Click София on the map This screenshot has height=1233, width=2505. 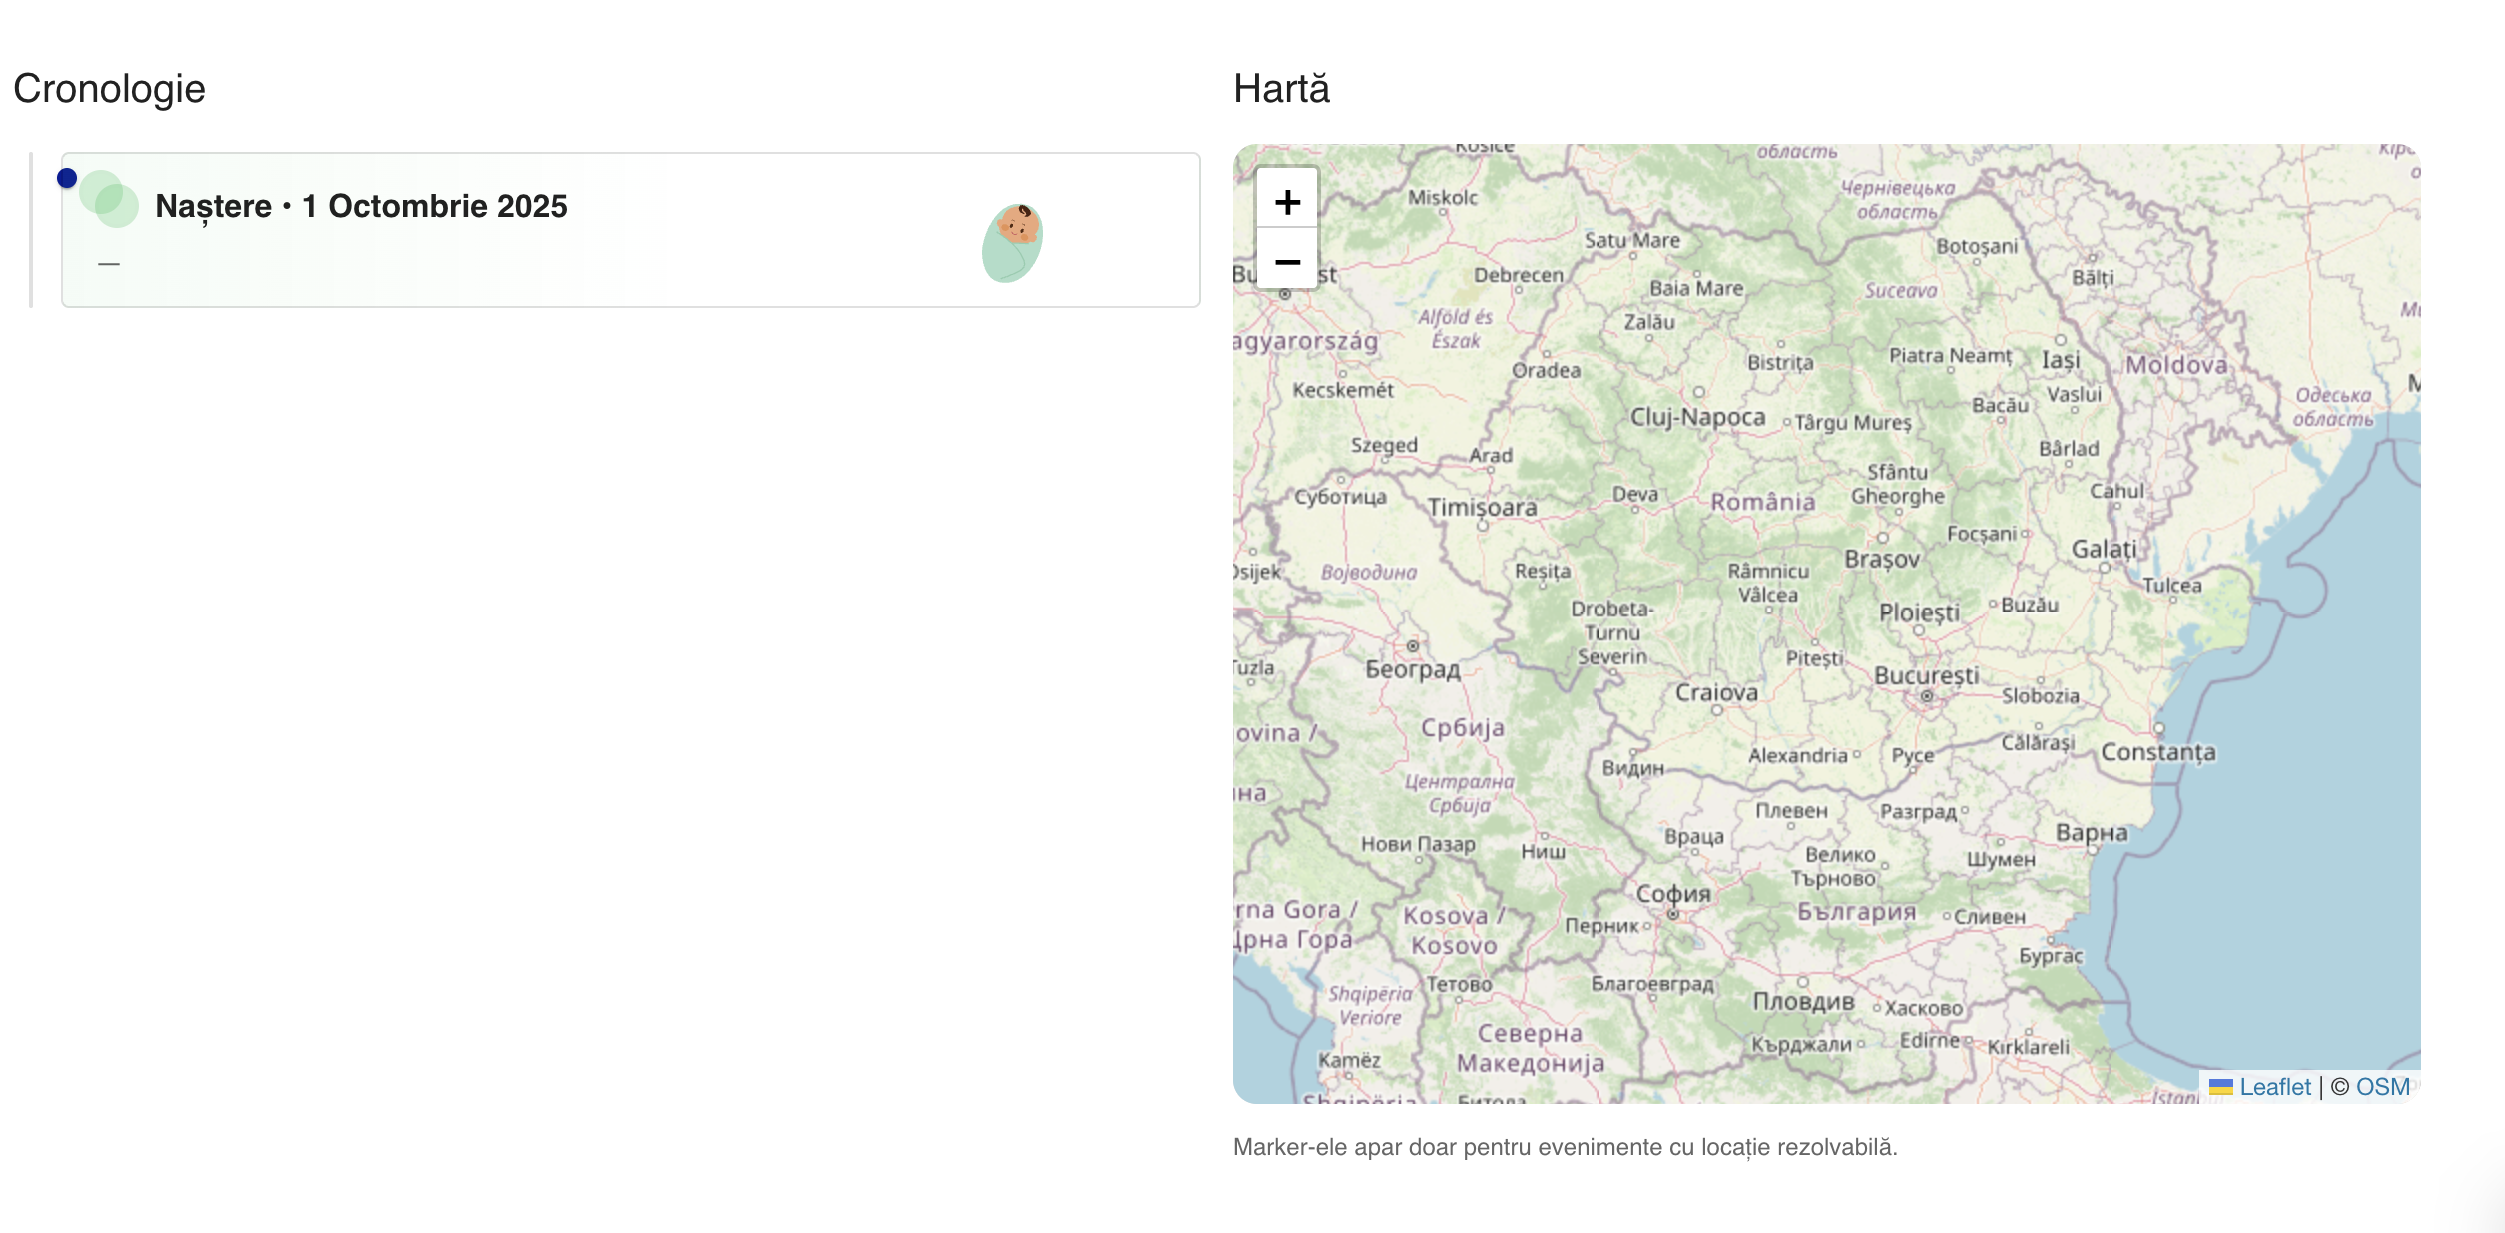[x=1673, y=893]
